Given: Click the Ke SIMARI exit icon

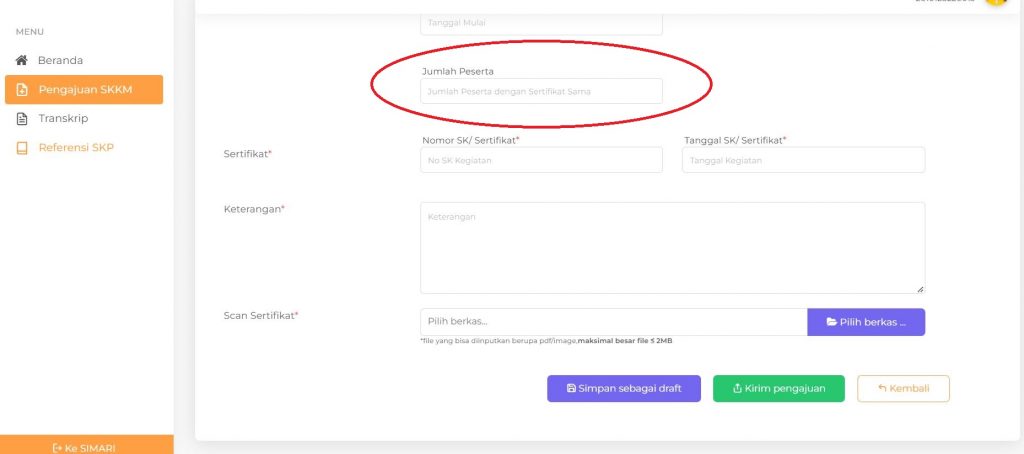Looking at the screenshot, I should [x=57, y=449].
